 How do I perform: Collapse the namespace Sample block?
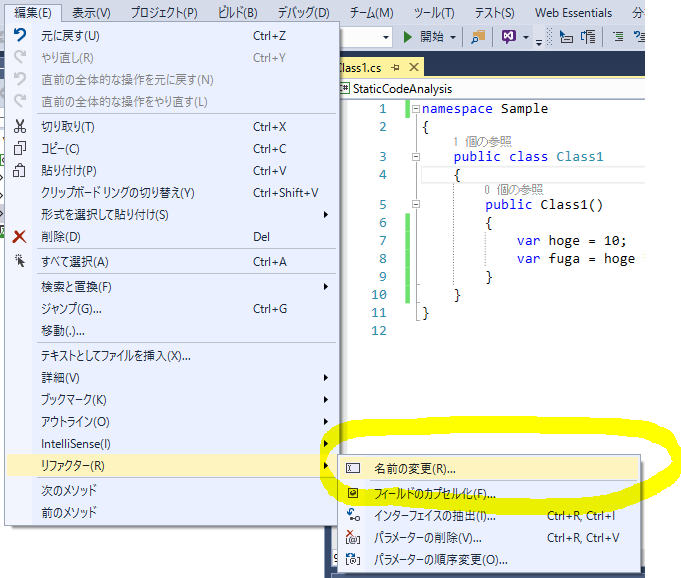click(x=416, y=109)
